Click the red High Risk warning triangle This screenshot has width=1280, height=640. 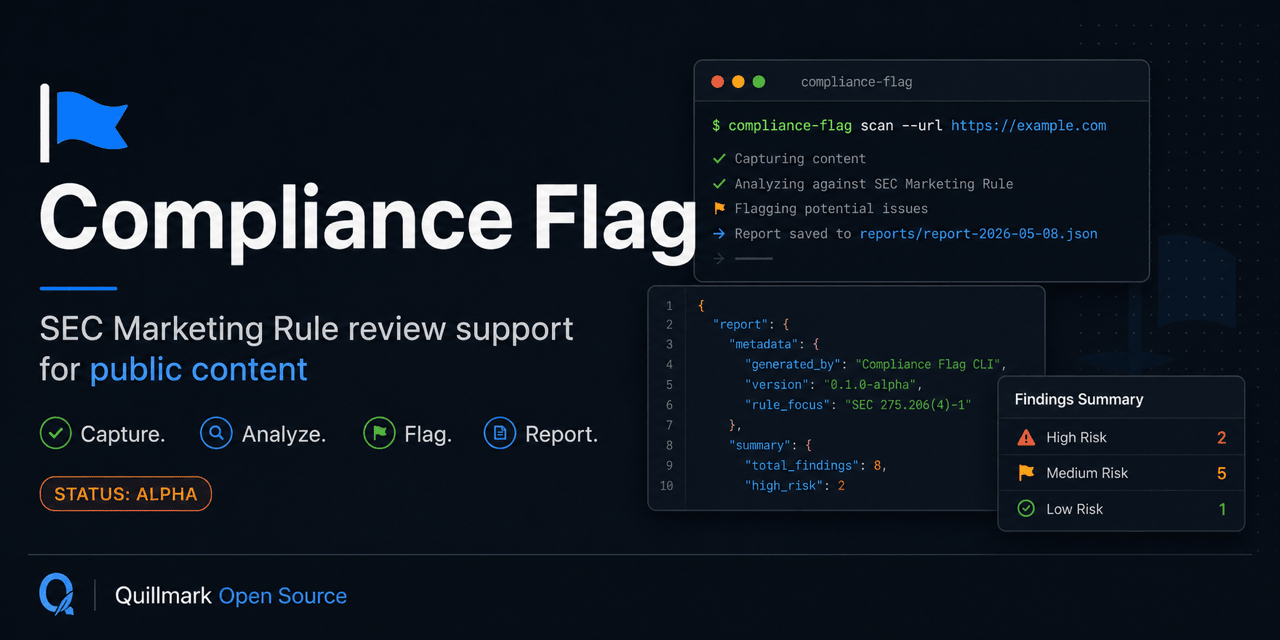[1026, 437]
